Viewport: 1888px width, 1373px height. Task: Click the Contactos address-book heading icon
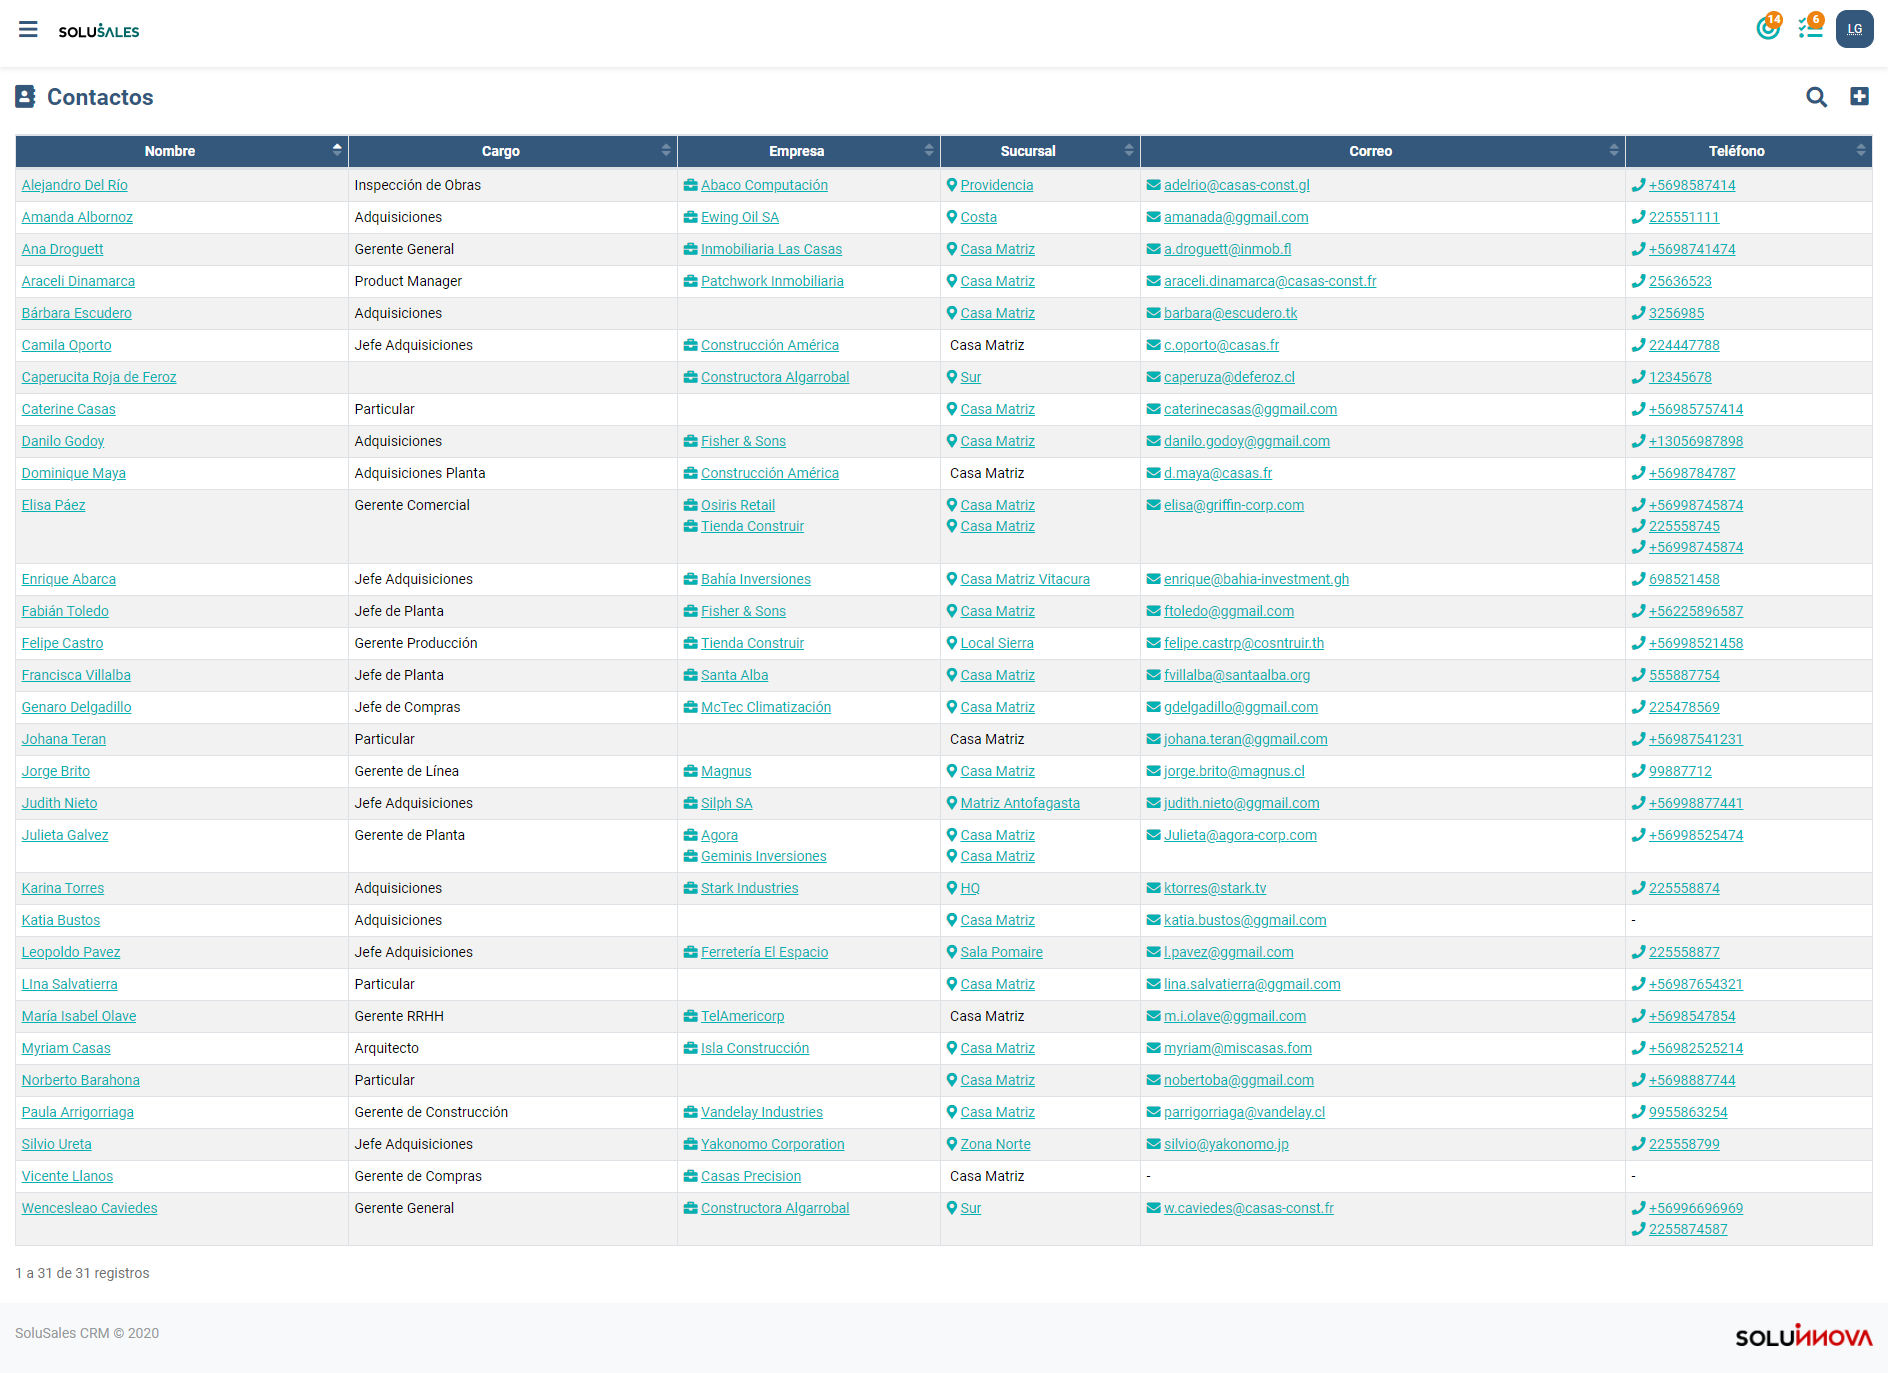25,97
